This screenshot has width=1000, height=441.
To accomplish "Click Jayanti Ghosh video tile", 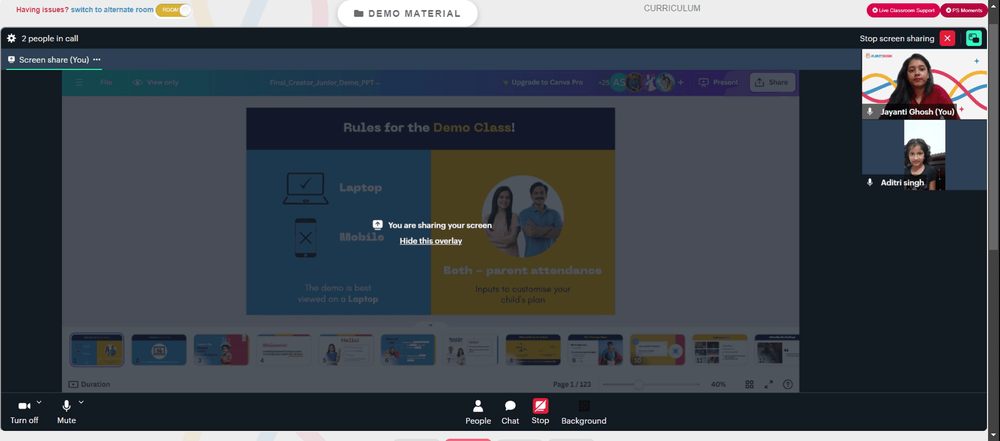I will point(924,84).
